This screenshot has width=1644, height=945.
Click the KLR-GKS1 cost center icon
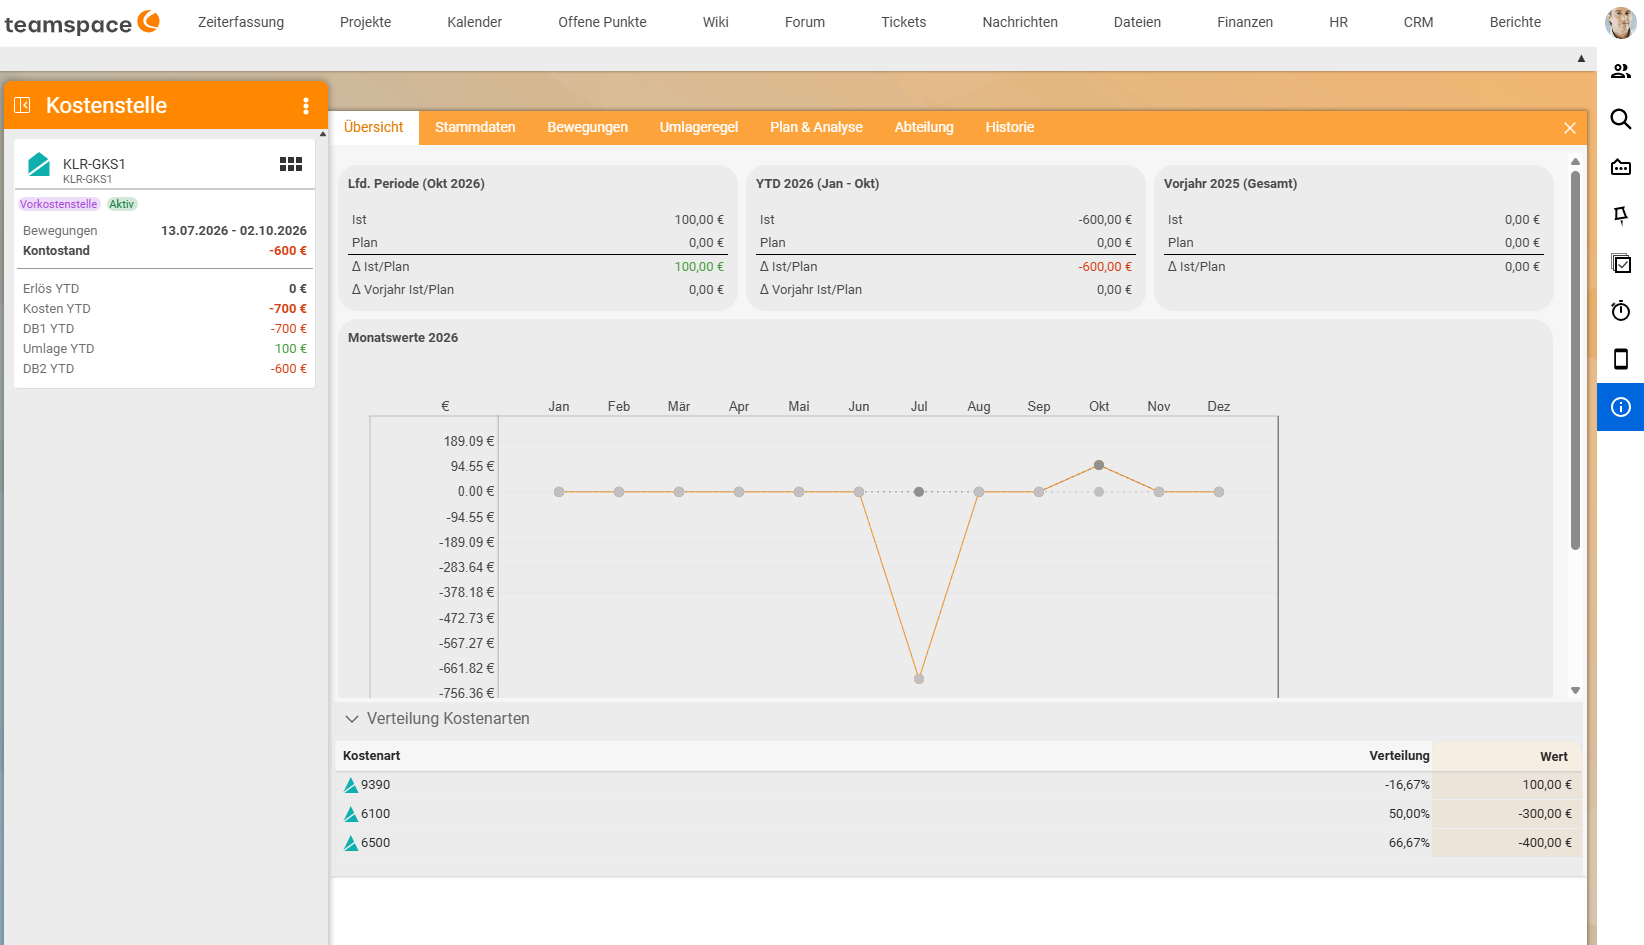point(39,164)
